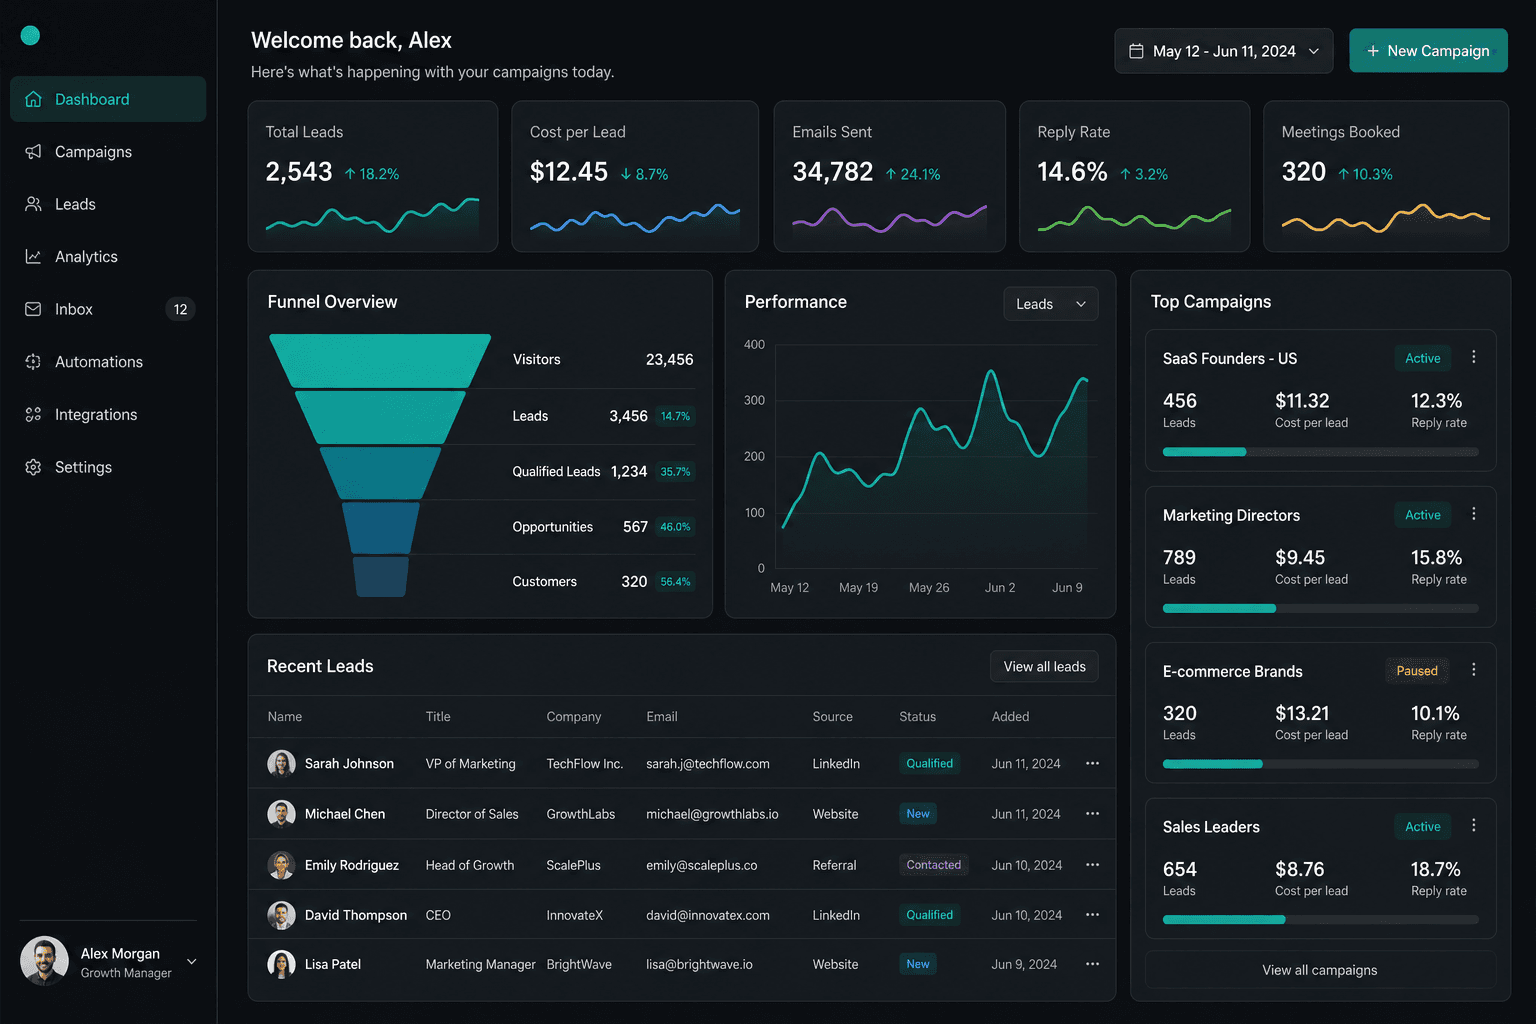Screen dimensions: 1536x1024
Task: Click the SaaS Founders - US progress bar
Action: (x=1320, y=452)
